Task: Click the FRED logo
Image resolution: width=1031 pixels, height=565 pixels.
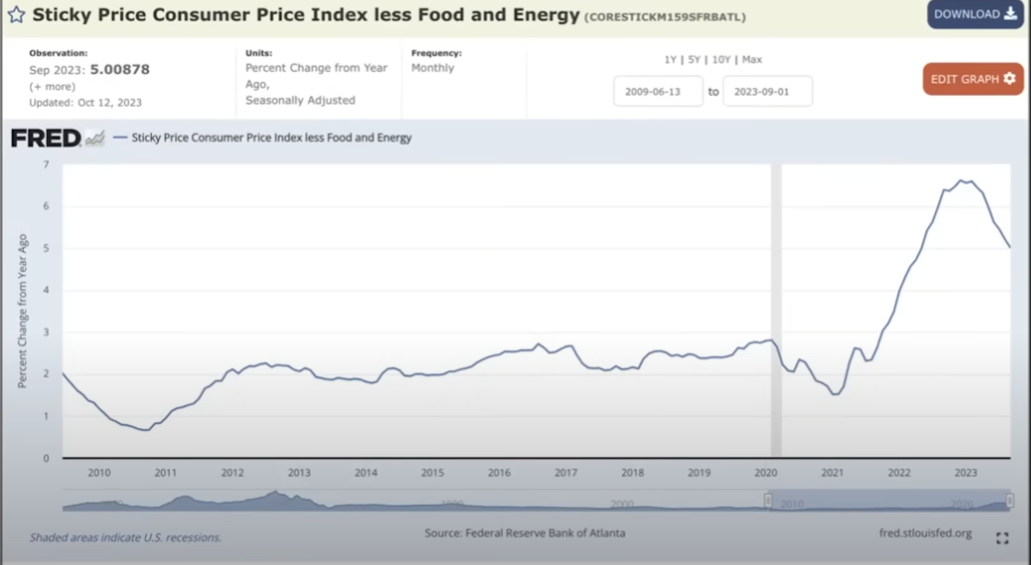Action: 46,138
